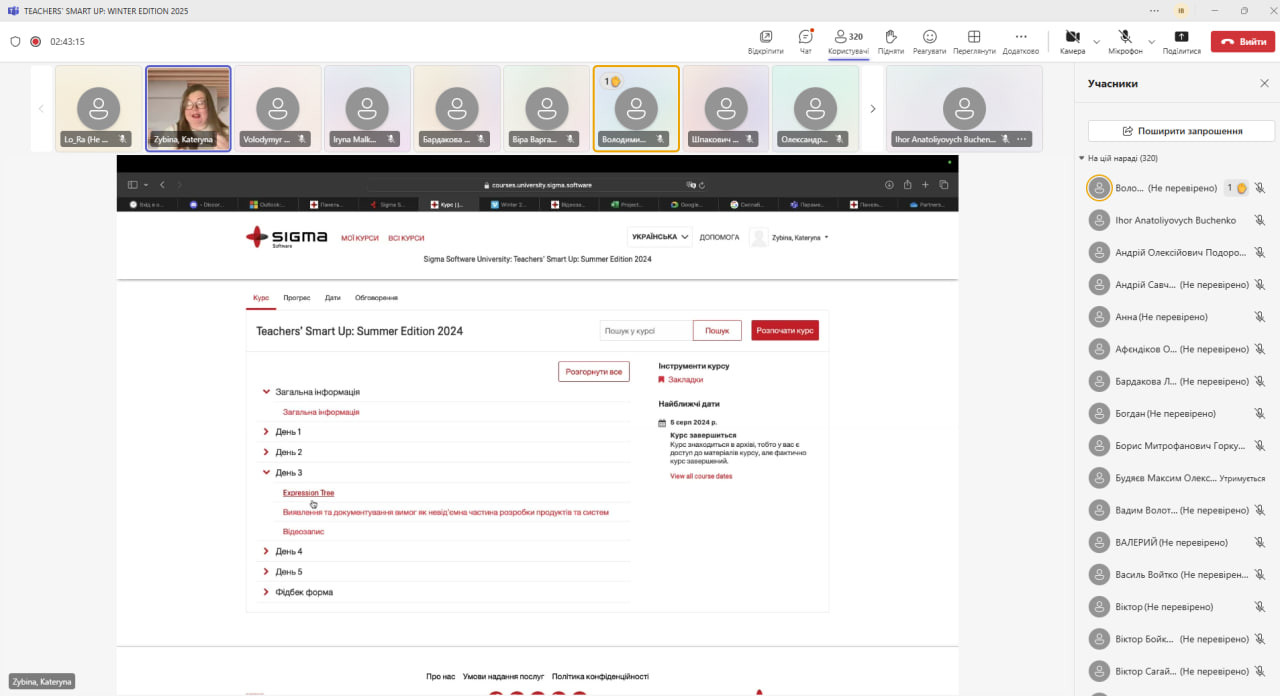Click the shield security icon
The width and height of the screenshot is (1280, 696).
point(15,41)
